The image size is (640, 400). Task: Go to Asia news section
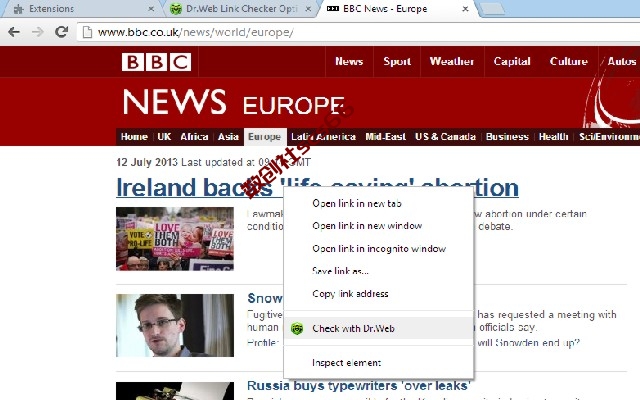point(228,137)
